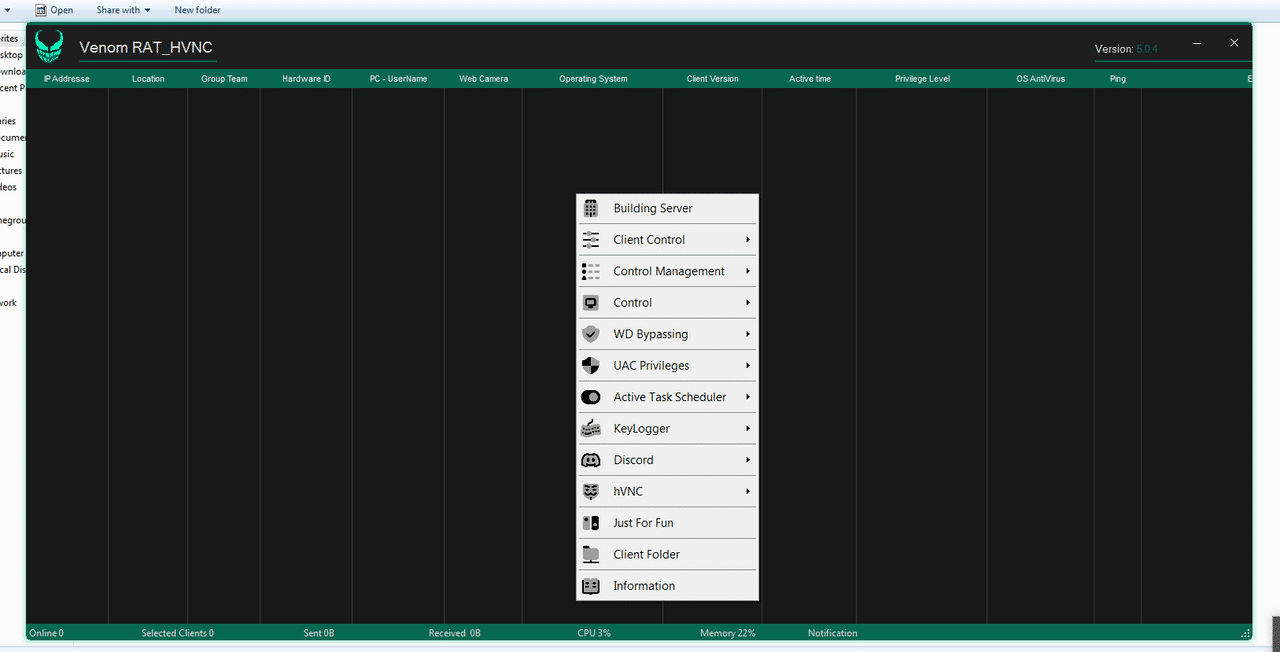Image resolution: width=1280 pixels, height=652 pixels.
Task: Click the Information icon at menu bottom
Action: click(593, 585)
